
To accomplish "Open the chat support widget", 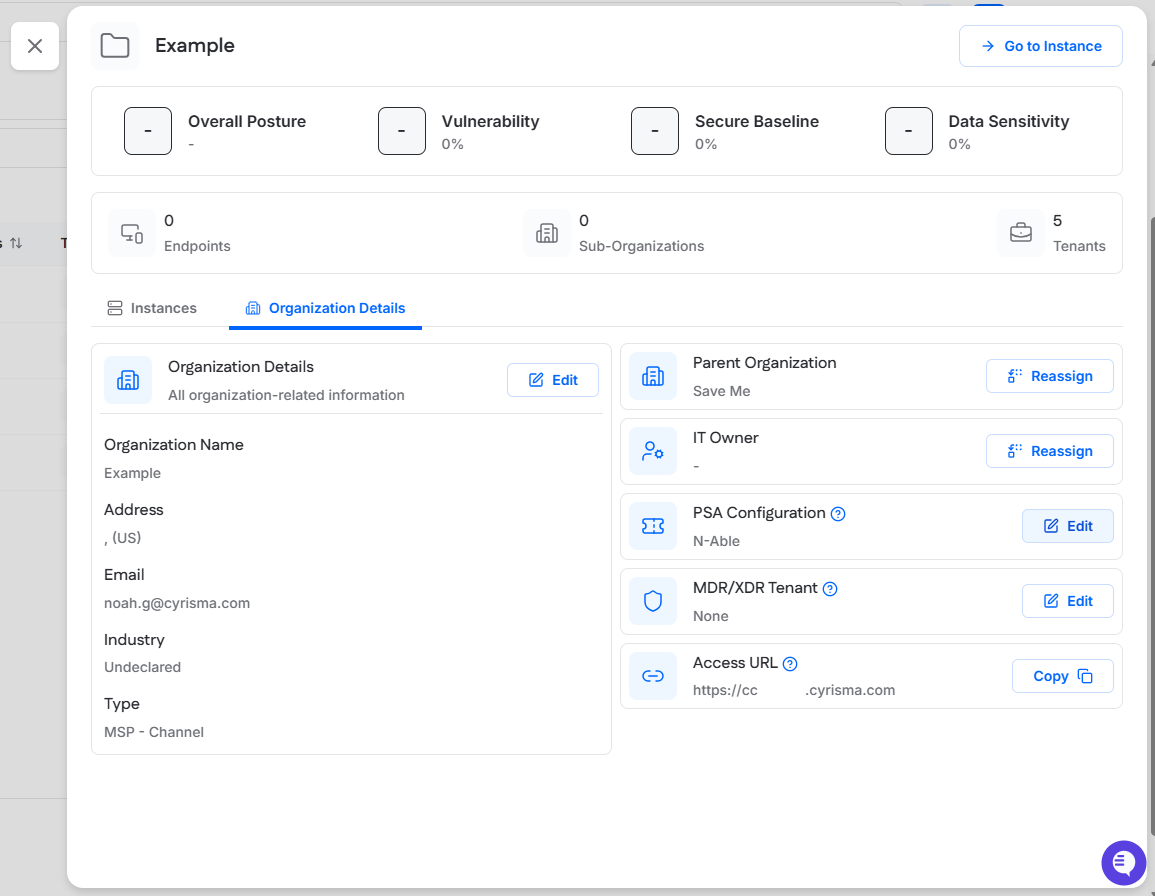I will (x=1123, y=862).
